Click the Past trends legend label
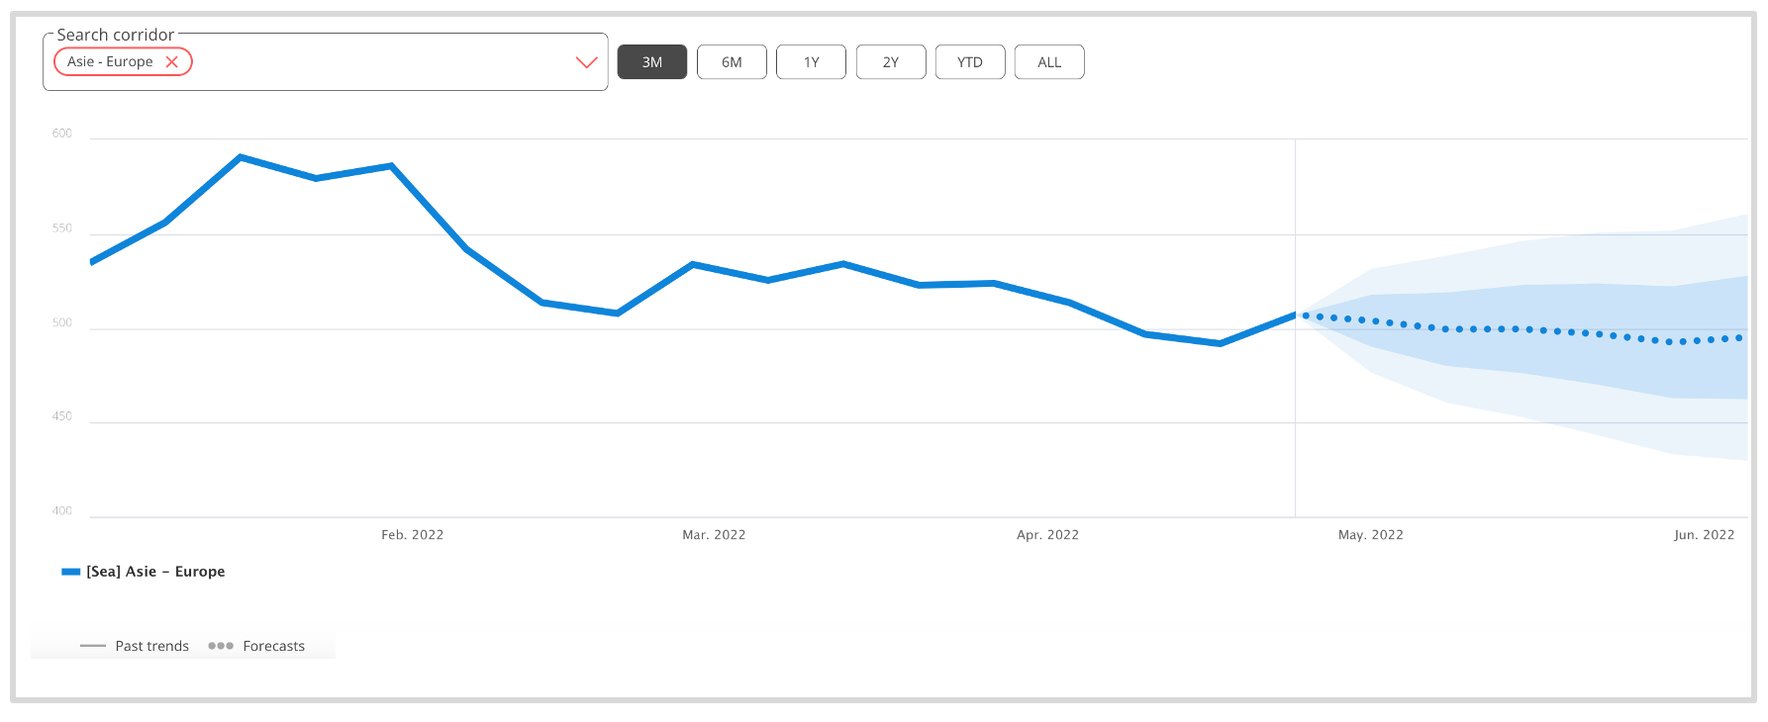 click(x=152, y=646)
